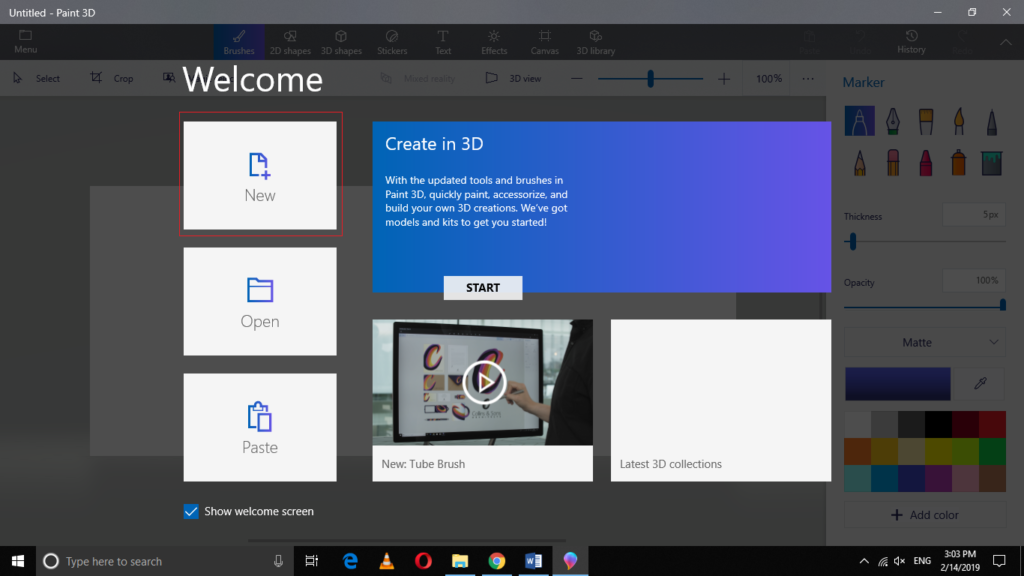The image size is (1024, 576).
Task: Click the Add color button
Action: (x=925, y=515)
